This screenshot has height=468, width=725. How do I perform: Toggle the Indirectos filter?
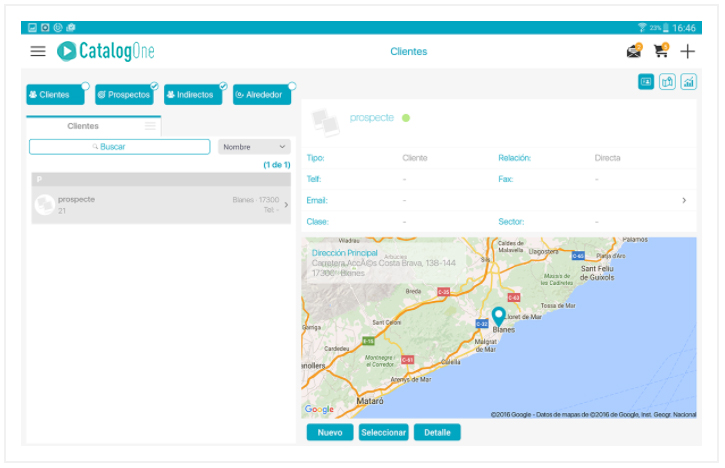tap(193, 94)
